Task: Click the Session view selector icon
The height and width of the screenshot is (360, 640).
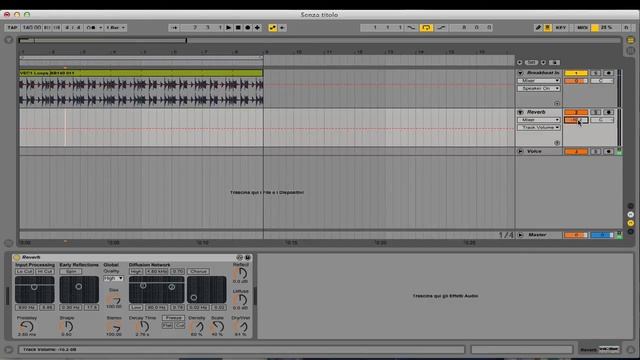Action: pos(631,51)
